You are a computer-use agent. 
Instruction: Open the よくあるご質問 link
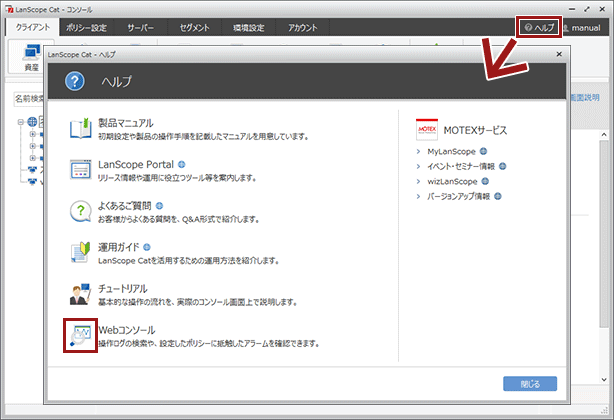point(125,206)
